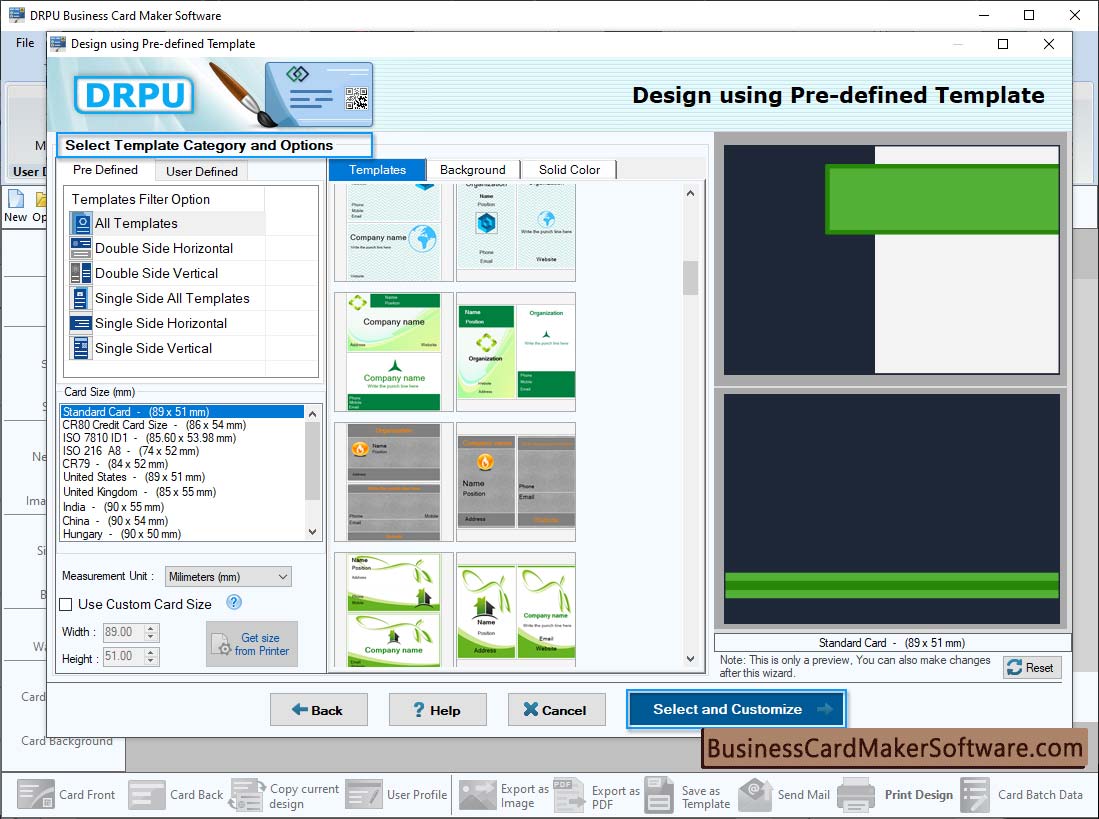The height and width of the screenshot is (819, 1099).
Task: Select CR80 Credit Card Size entry
Action: click(x=182, y=425)
